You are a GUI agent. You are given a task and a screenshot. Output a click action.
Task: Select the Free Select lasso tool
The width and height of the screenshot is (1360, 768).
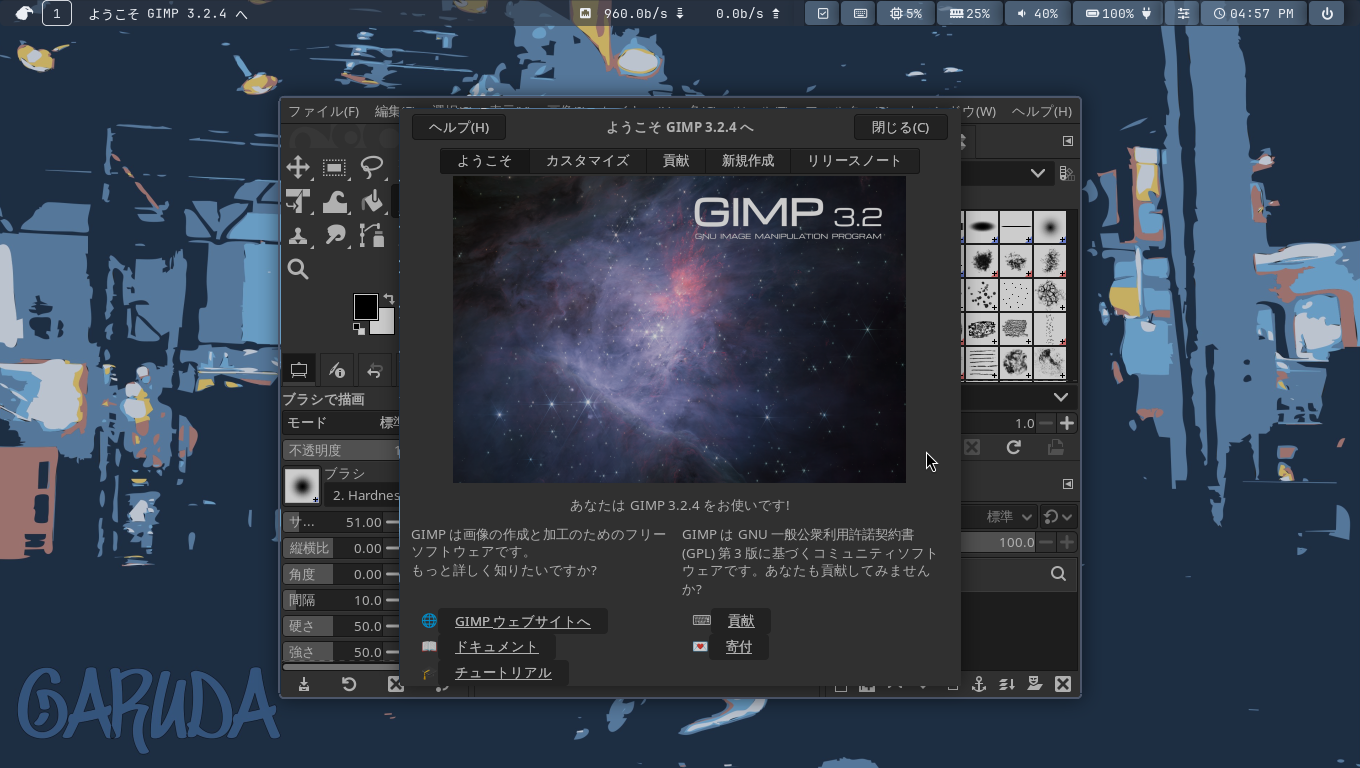372,167
